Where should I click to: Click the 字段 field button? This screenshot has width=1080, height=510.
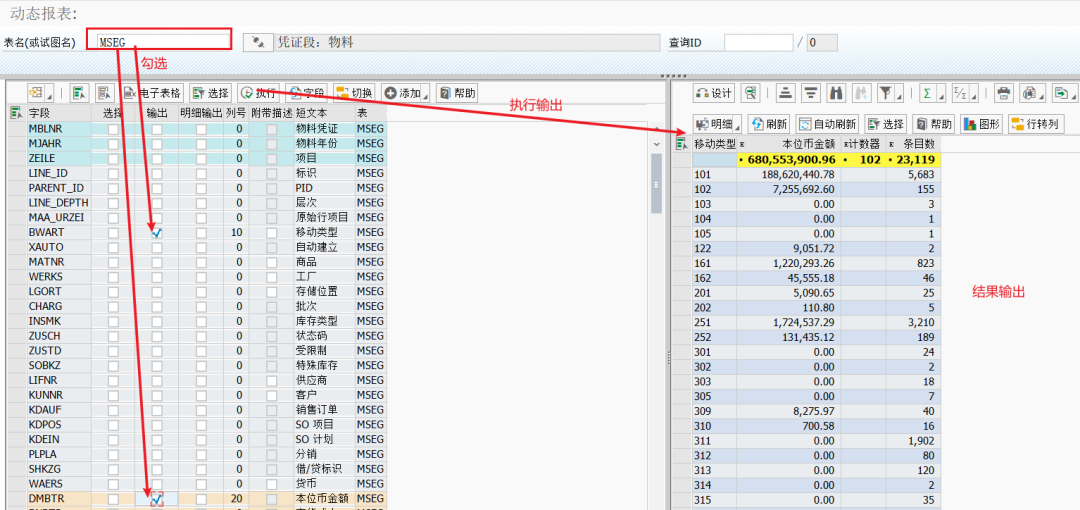[306, 93]
